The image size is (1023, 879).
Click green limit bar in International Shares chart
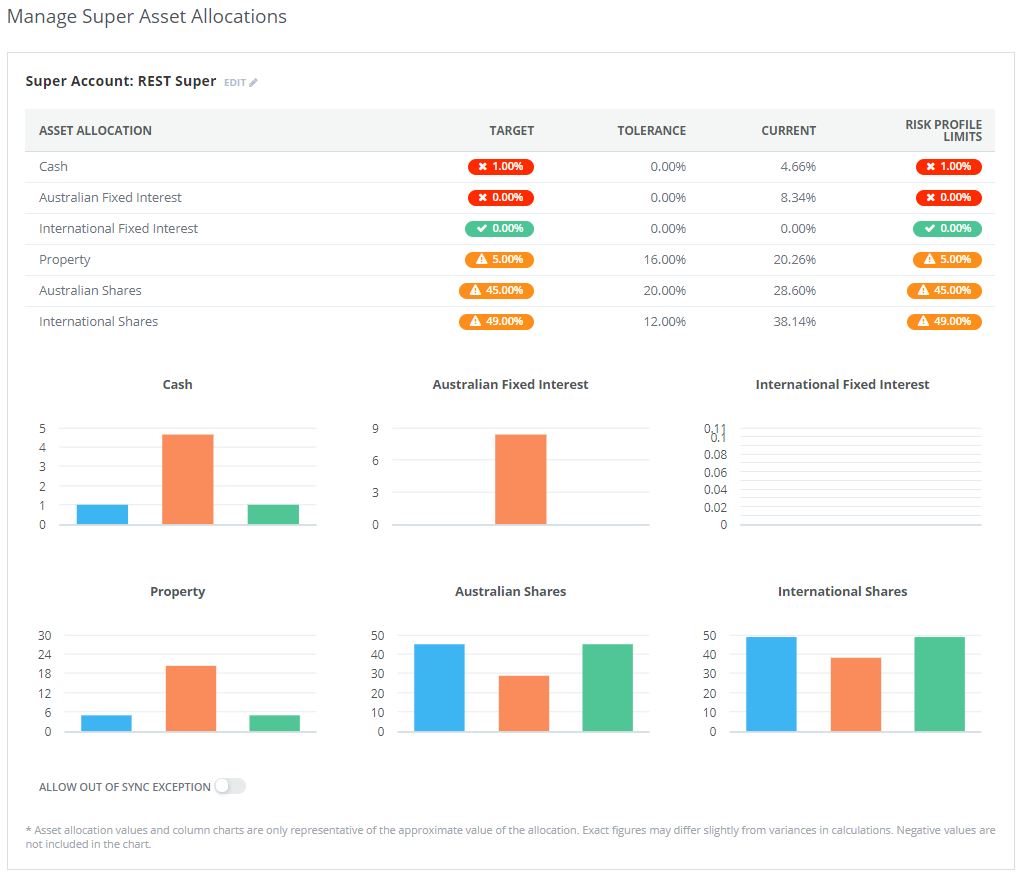point(939,684)
